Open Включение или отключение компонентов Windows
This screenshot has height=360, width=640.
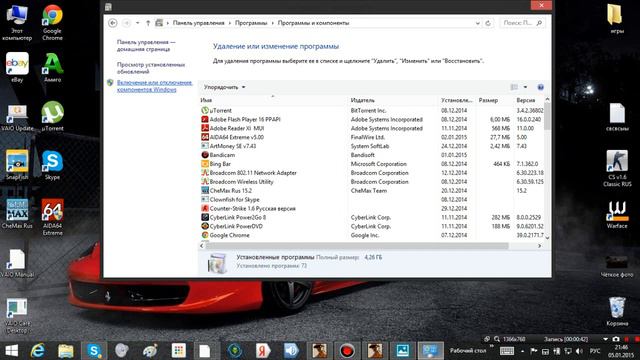point(154,86)
